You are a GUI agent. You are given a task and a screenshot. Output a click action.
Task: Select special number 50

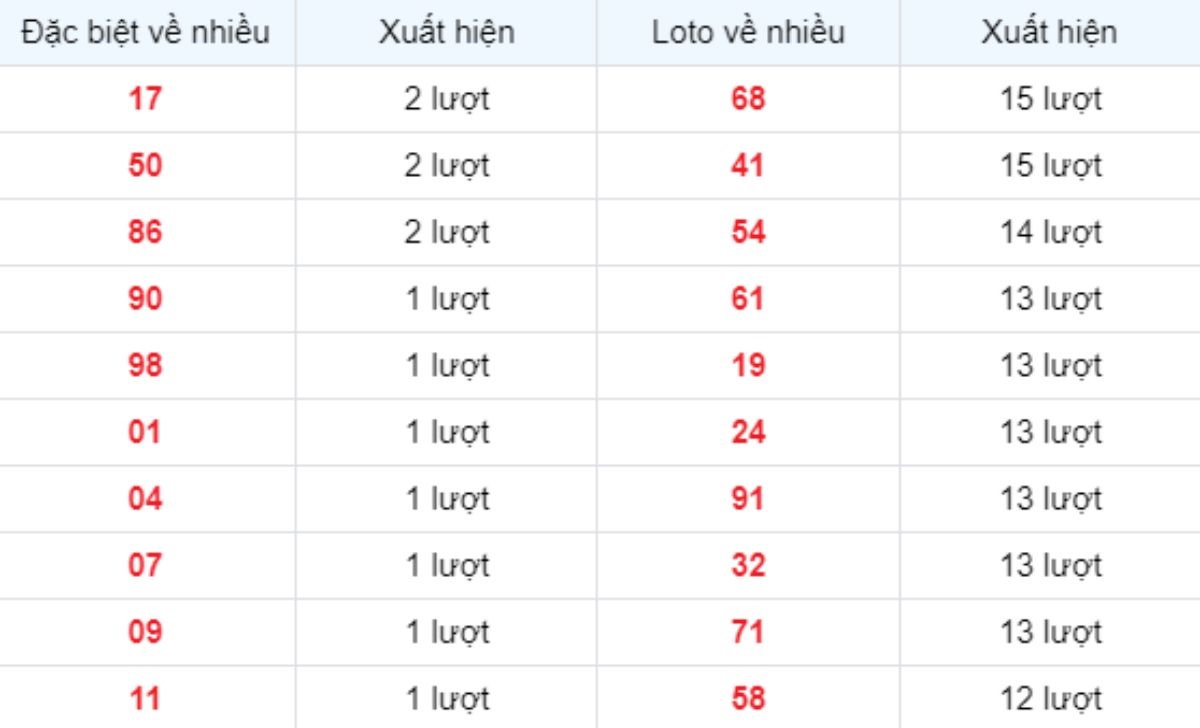[x=146, y=165]
